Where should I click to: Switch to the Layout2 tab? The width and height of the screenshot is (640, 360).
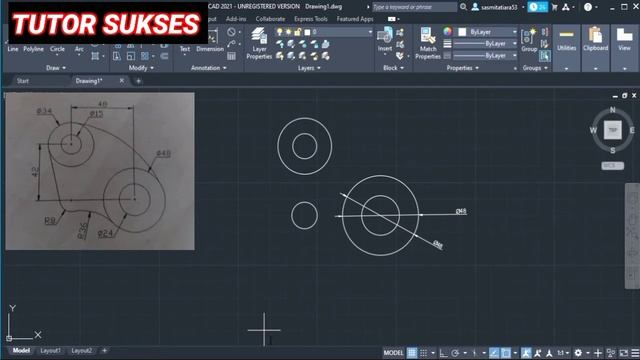[x=82, y=351]
